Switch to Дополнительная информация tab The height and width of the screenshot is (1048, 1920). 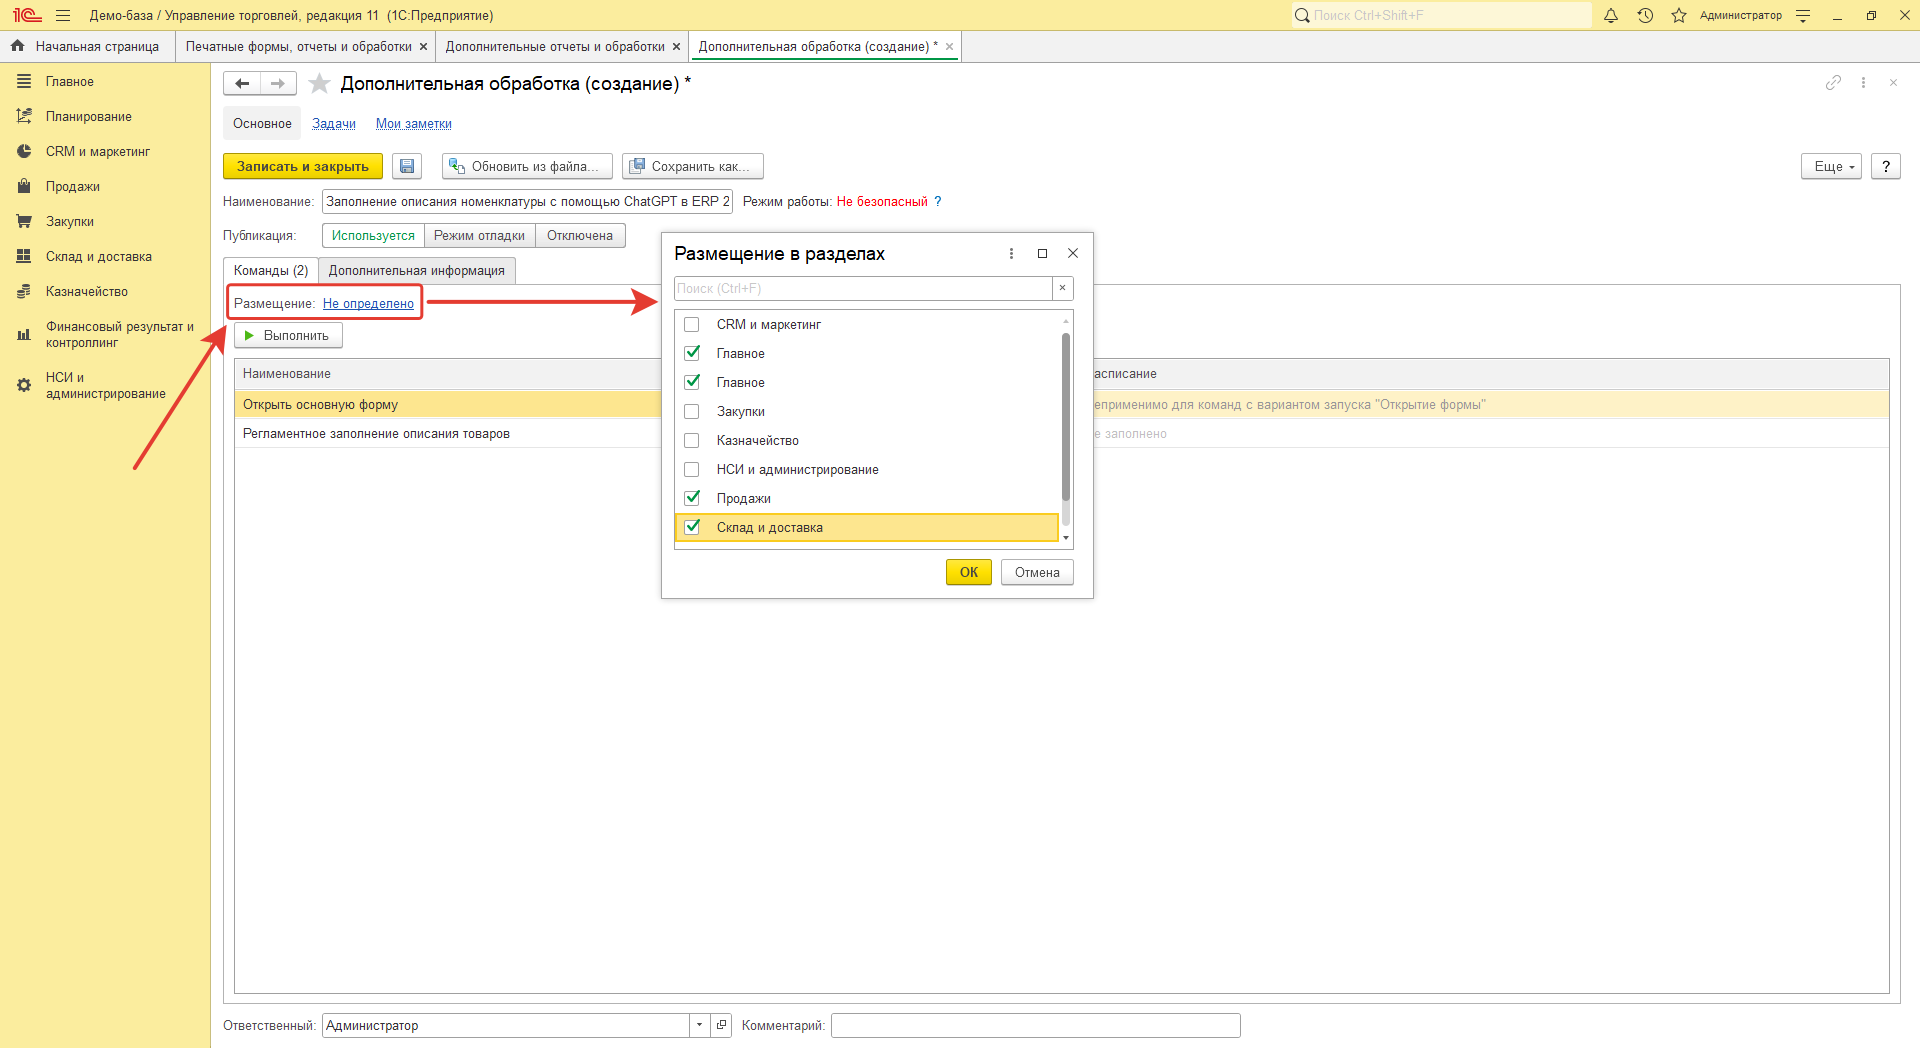(x=416, y=271)
